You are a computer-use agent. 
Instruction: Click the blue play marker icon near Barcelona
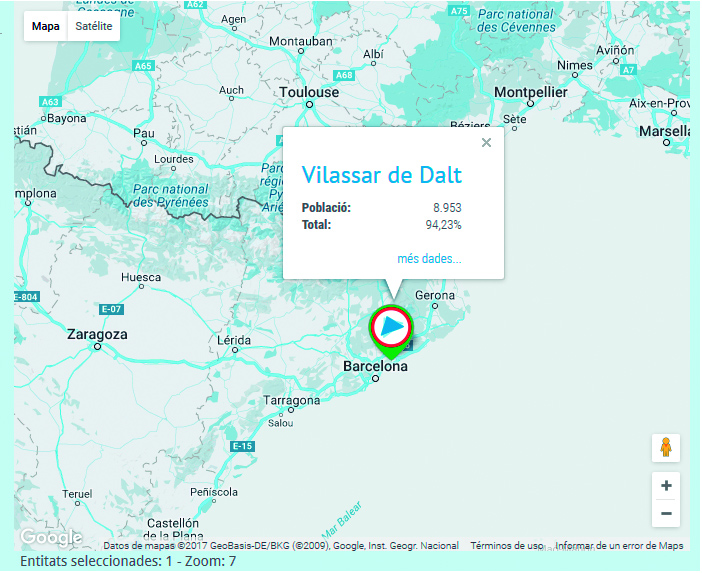click(x=391, y=327)
